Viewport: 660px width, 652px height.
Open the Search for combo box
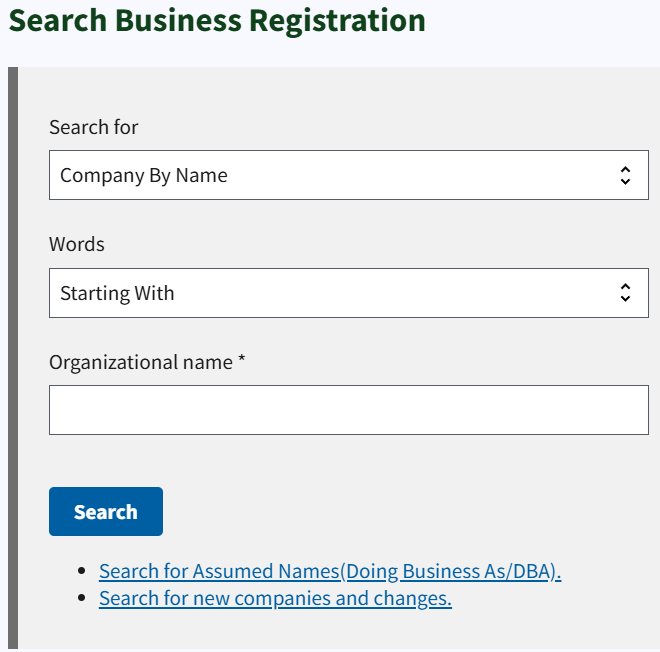tap(349, 175)
